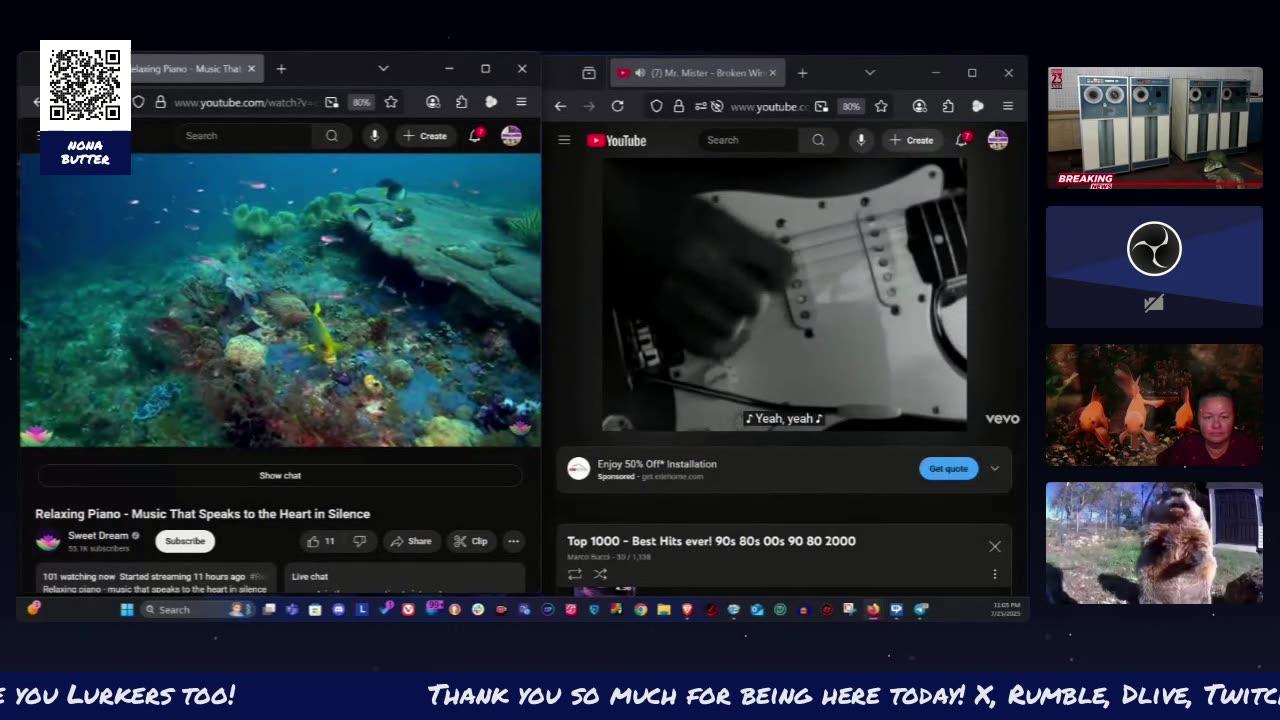Image resolution: width=1280 pixels, height=720 pixels.
Task: Open notifications bell in right YouTube window
Action: [961, 140]
